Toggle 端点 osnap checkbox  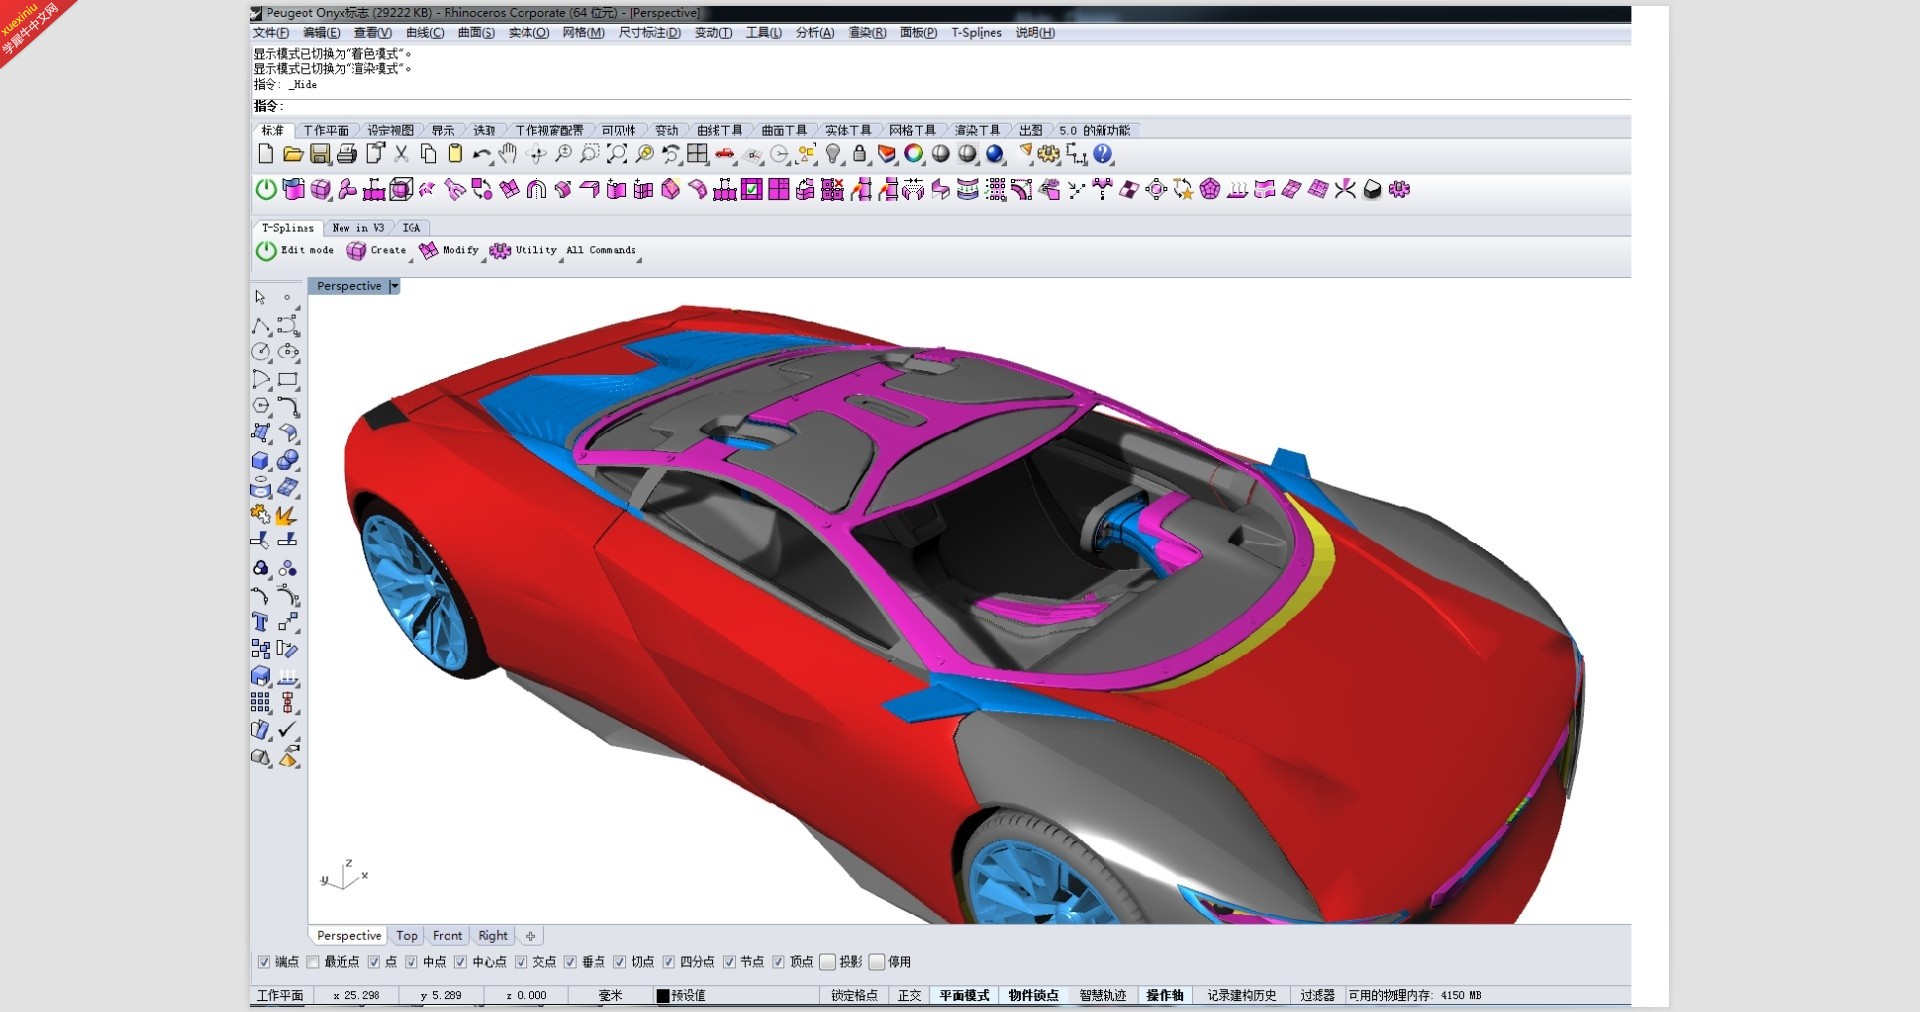pyautogui.click(x=264, y=962)
